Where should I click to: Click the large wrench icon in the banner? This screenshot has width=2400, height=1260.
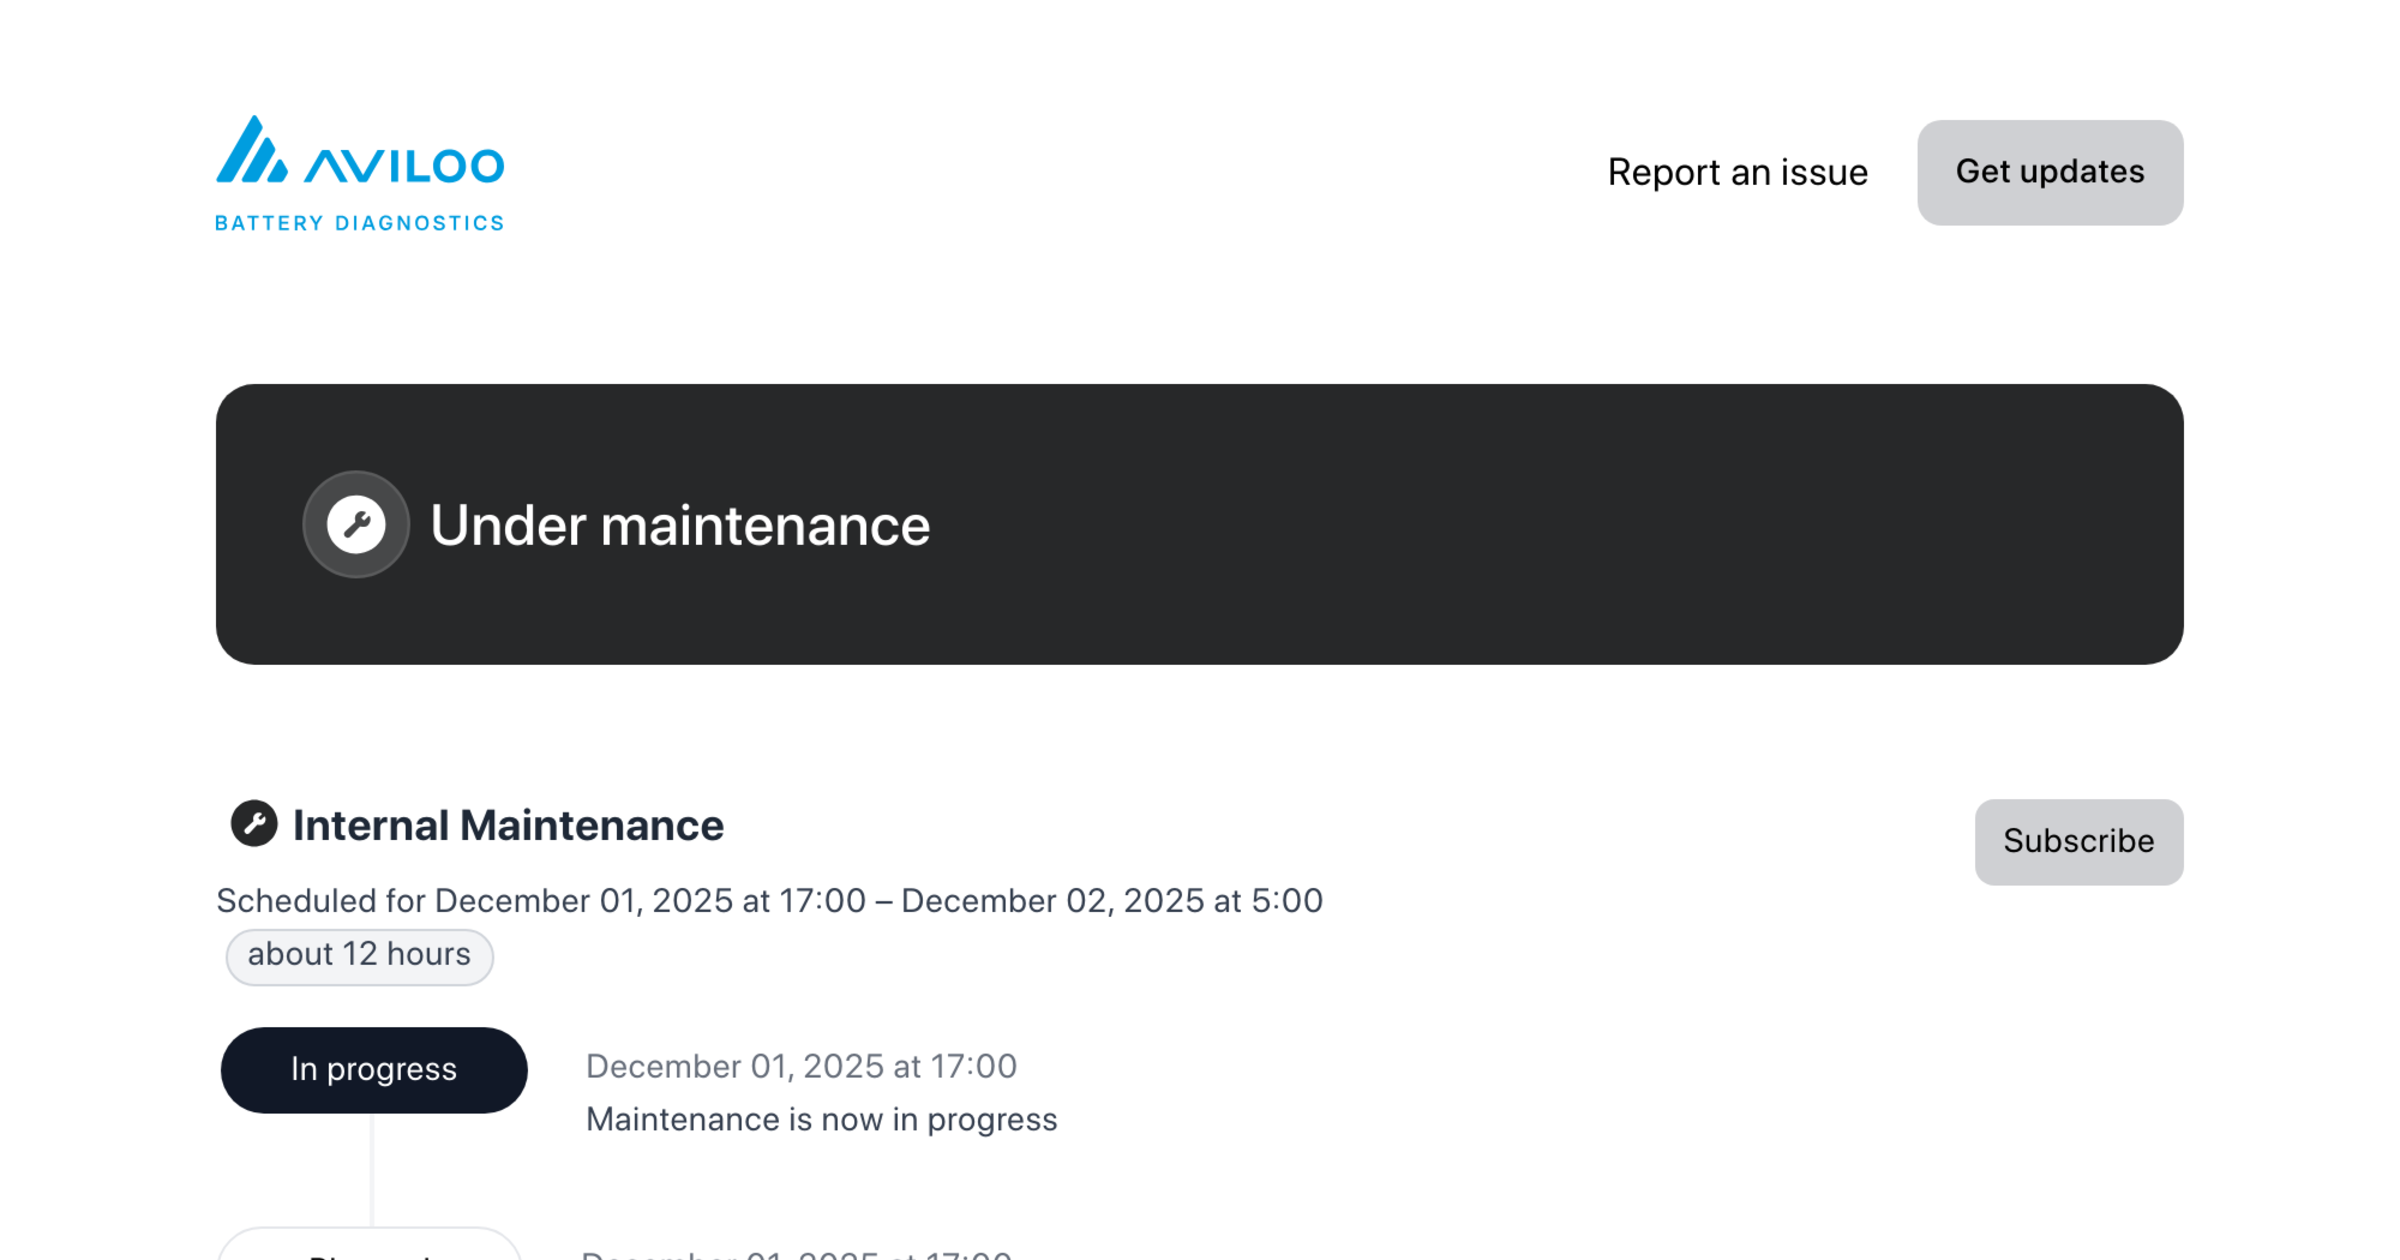click(x=356, y=524)
